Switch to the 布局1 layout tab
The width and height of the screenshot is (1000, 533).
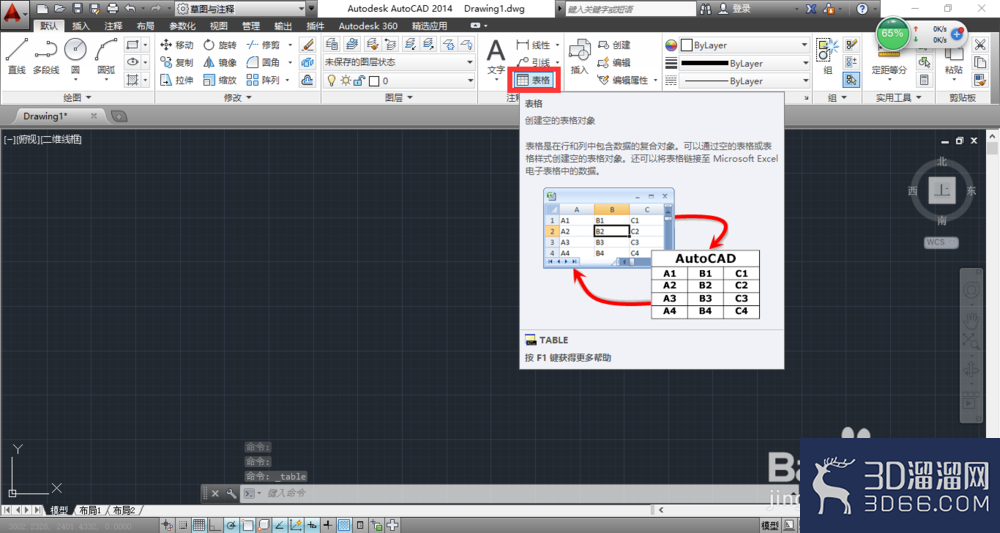pos(91,511)
